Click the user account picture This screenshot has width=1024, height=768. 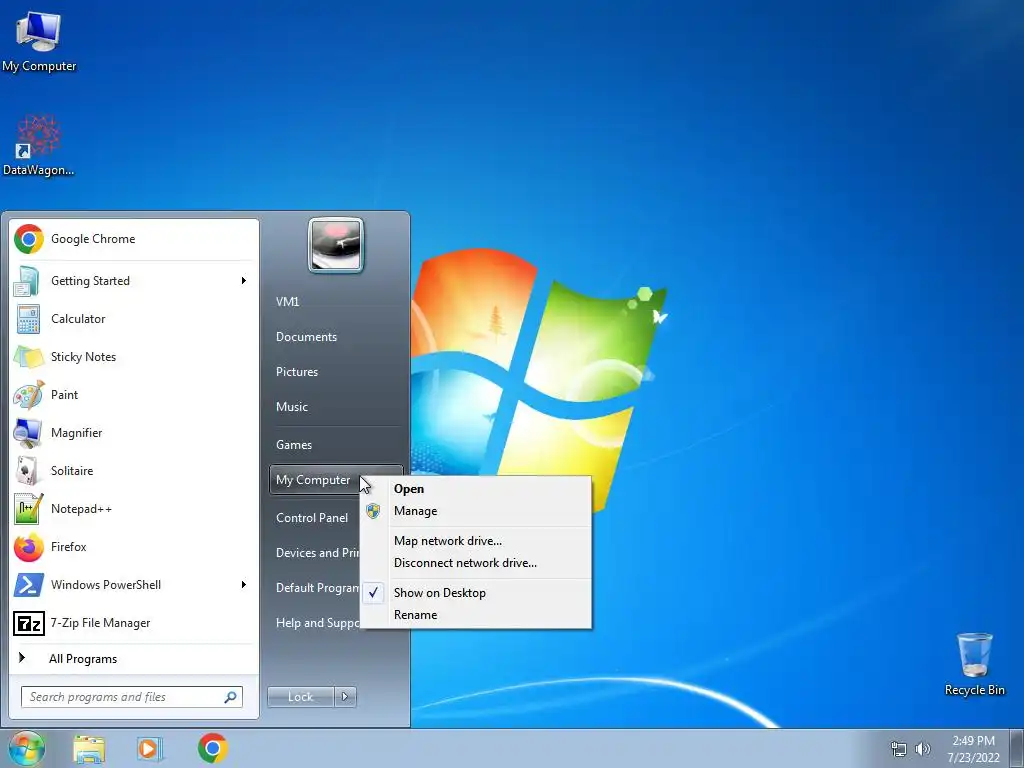click(x=336, y=245)
